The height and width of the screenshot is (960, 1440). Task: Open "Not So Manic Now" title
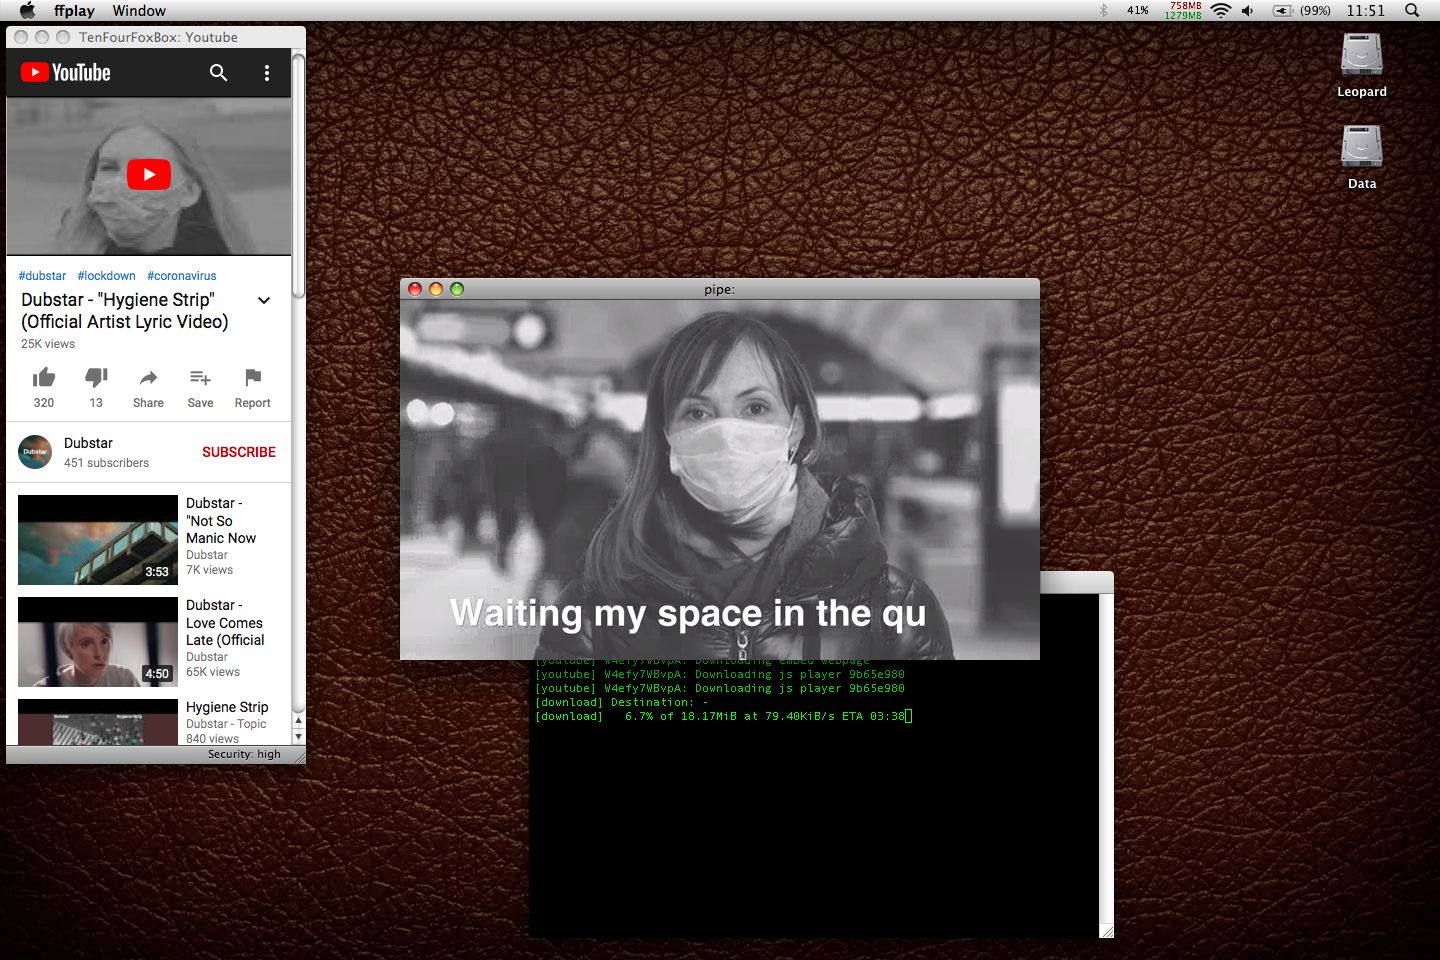click(221, 520)
